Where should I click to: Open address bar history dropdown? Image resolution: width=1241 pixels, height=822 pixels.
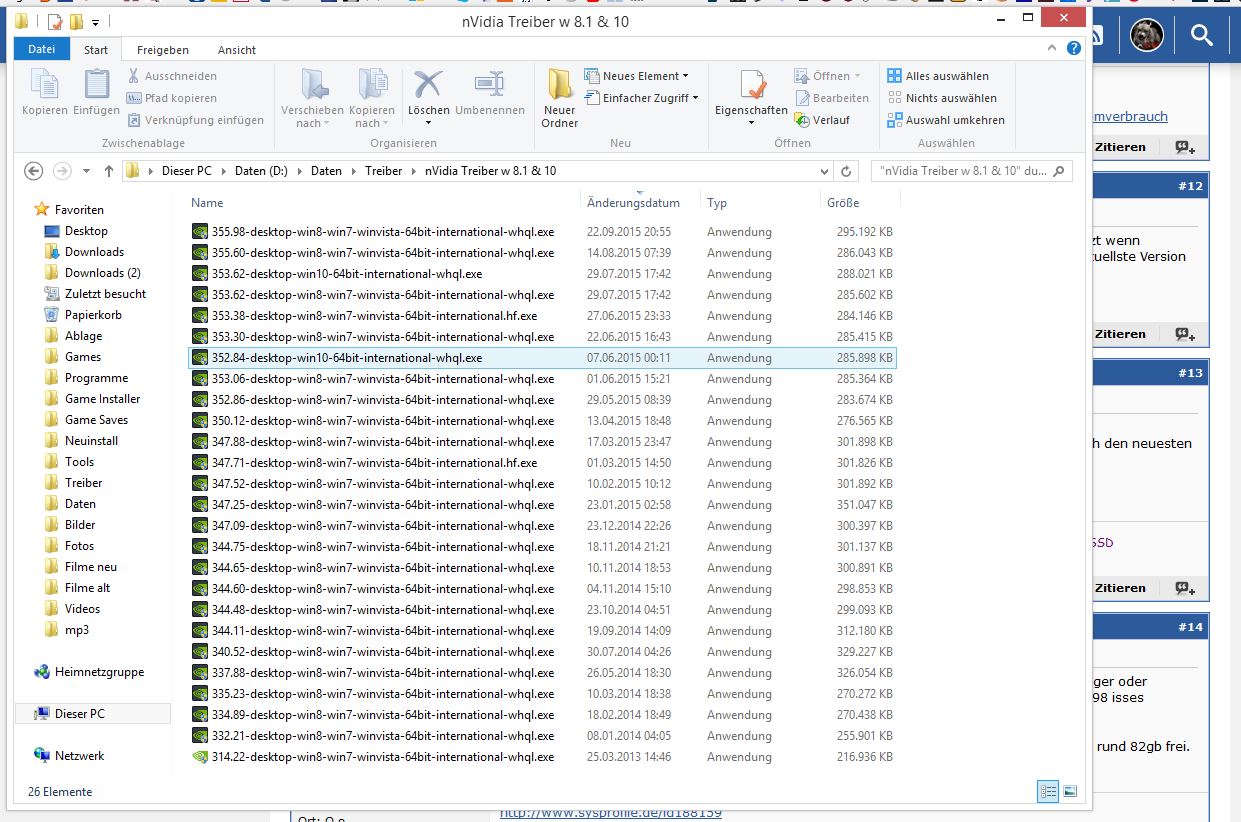[x=824, y=171]
